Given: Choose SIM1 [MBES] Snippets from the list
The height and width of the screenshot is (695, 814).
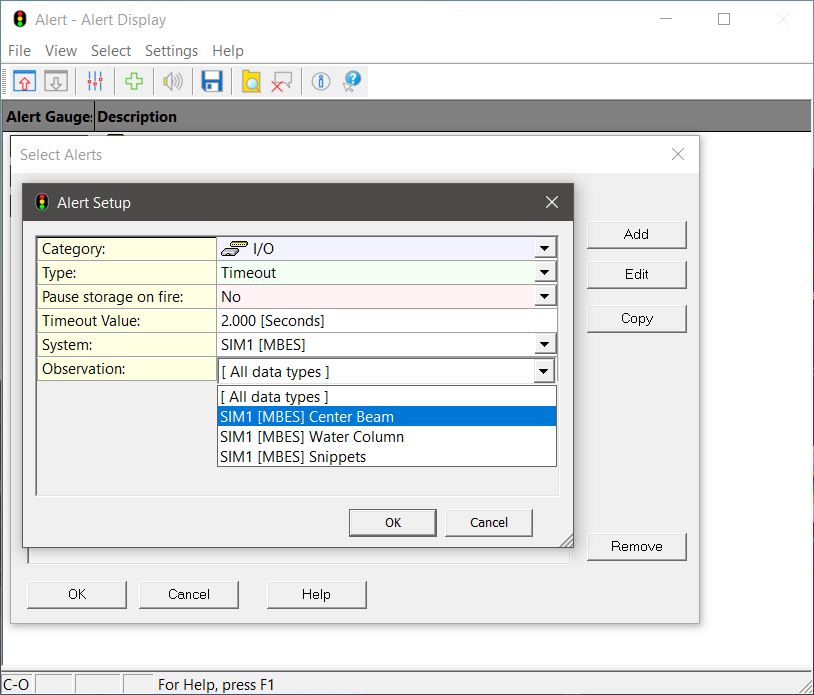Looking at the screenshot, I should pyautogui.click(x=293, y=457).
